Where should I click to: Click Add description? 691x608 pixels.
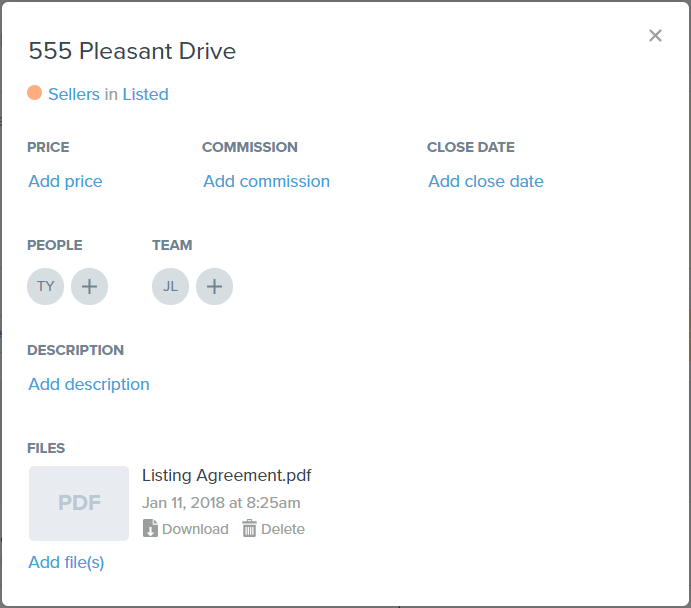(x=89, y=384)
